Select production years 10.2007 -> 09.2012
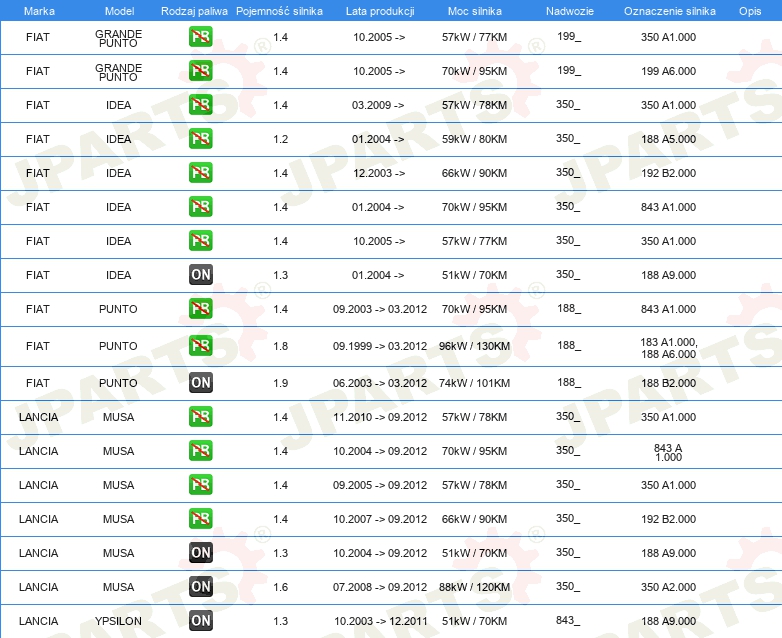Viewport: 782px width, 638px height. (380, 519)
